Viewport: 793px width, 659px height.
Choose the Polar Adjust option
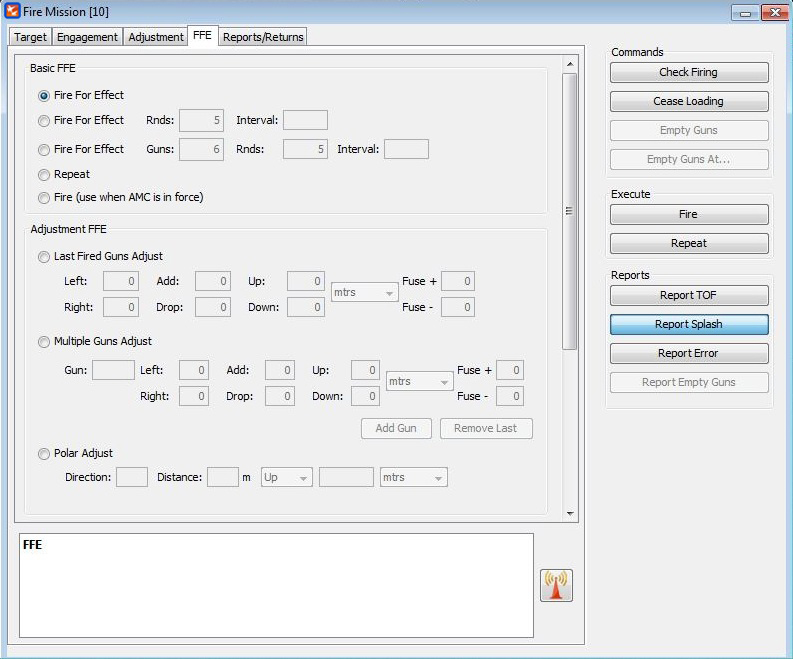click(44, 454)
